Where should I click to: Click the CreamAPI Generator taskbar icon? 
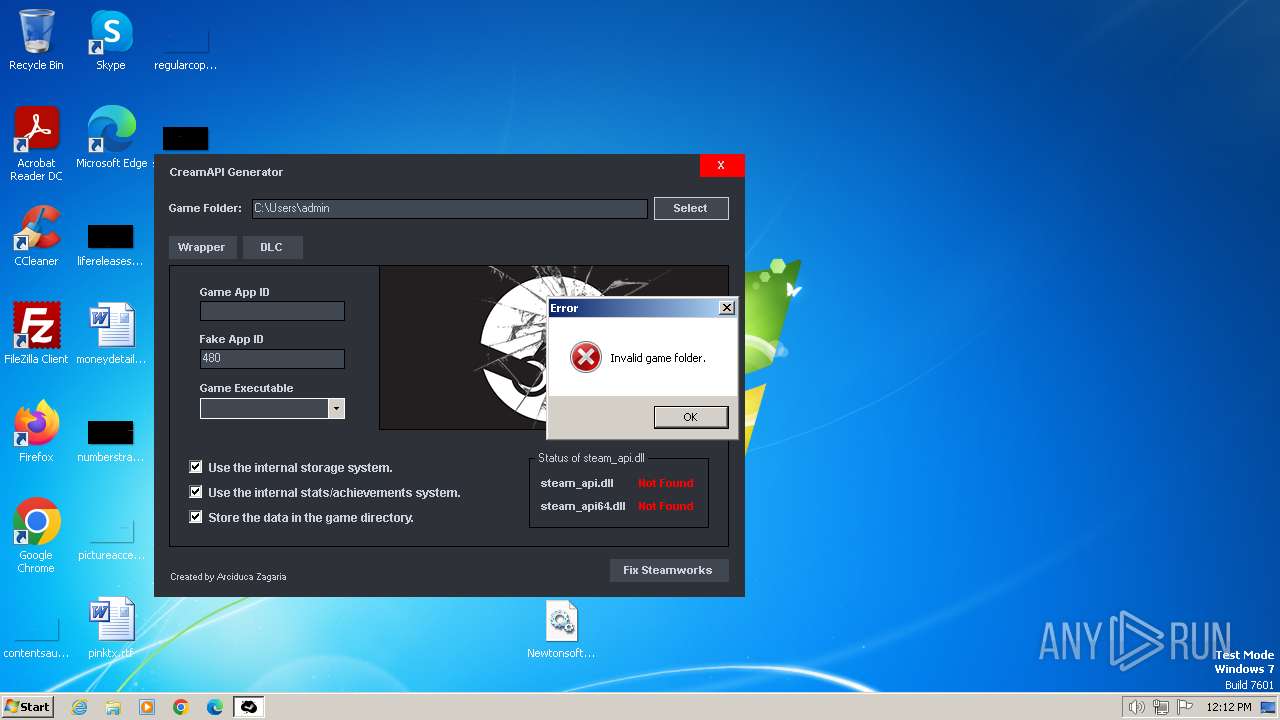(249, 707)
